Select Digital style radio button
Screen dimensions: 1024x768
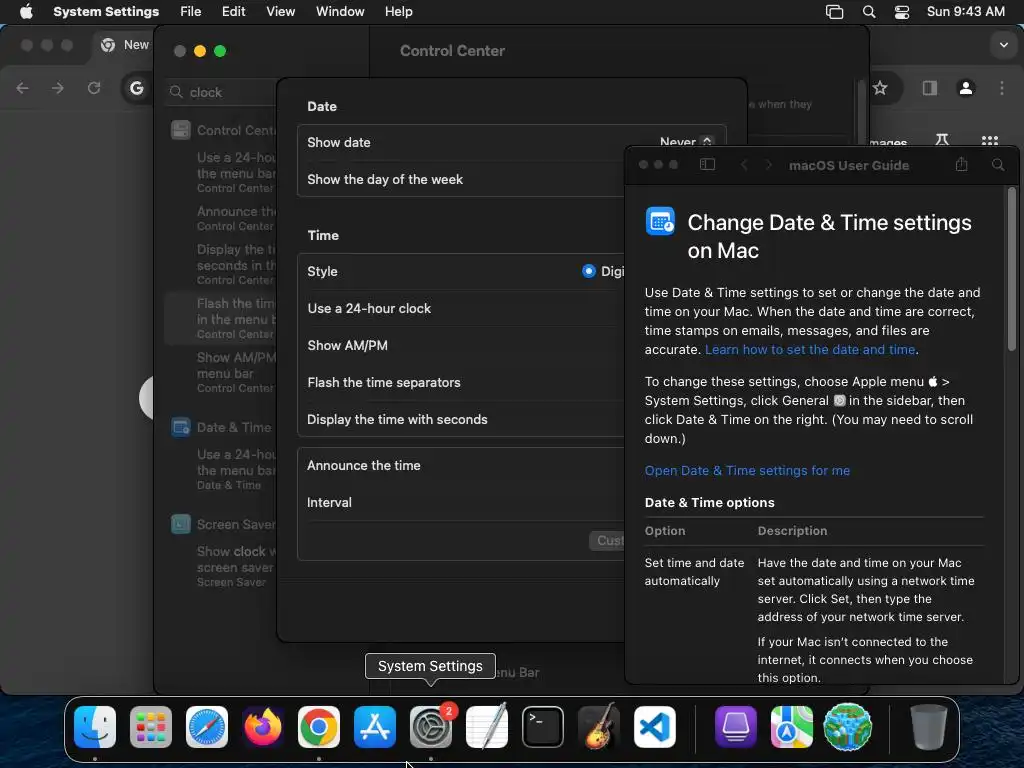589,271
